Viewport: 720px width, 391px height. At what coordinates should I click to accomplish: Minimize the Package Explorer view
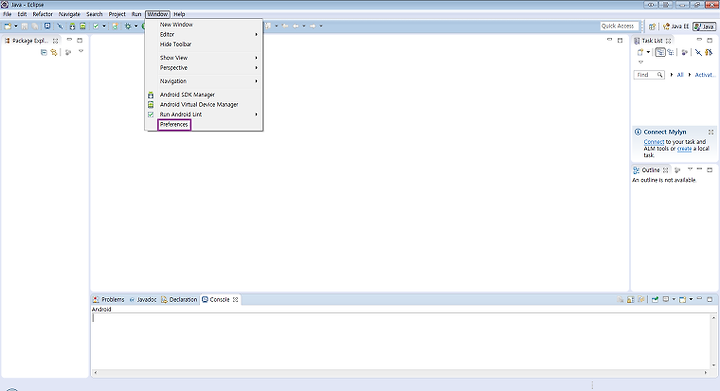tap(69, 39)
